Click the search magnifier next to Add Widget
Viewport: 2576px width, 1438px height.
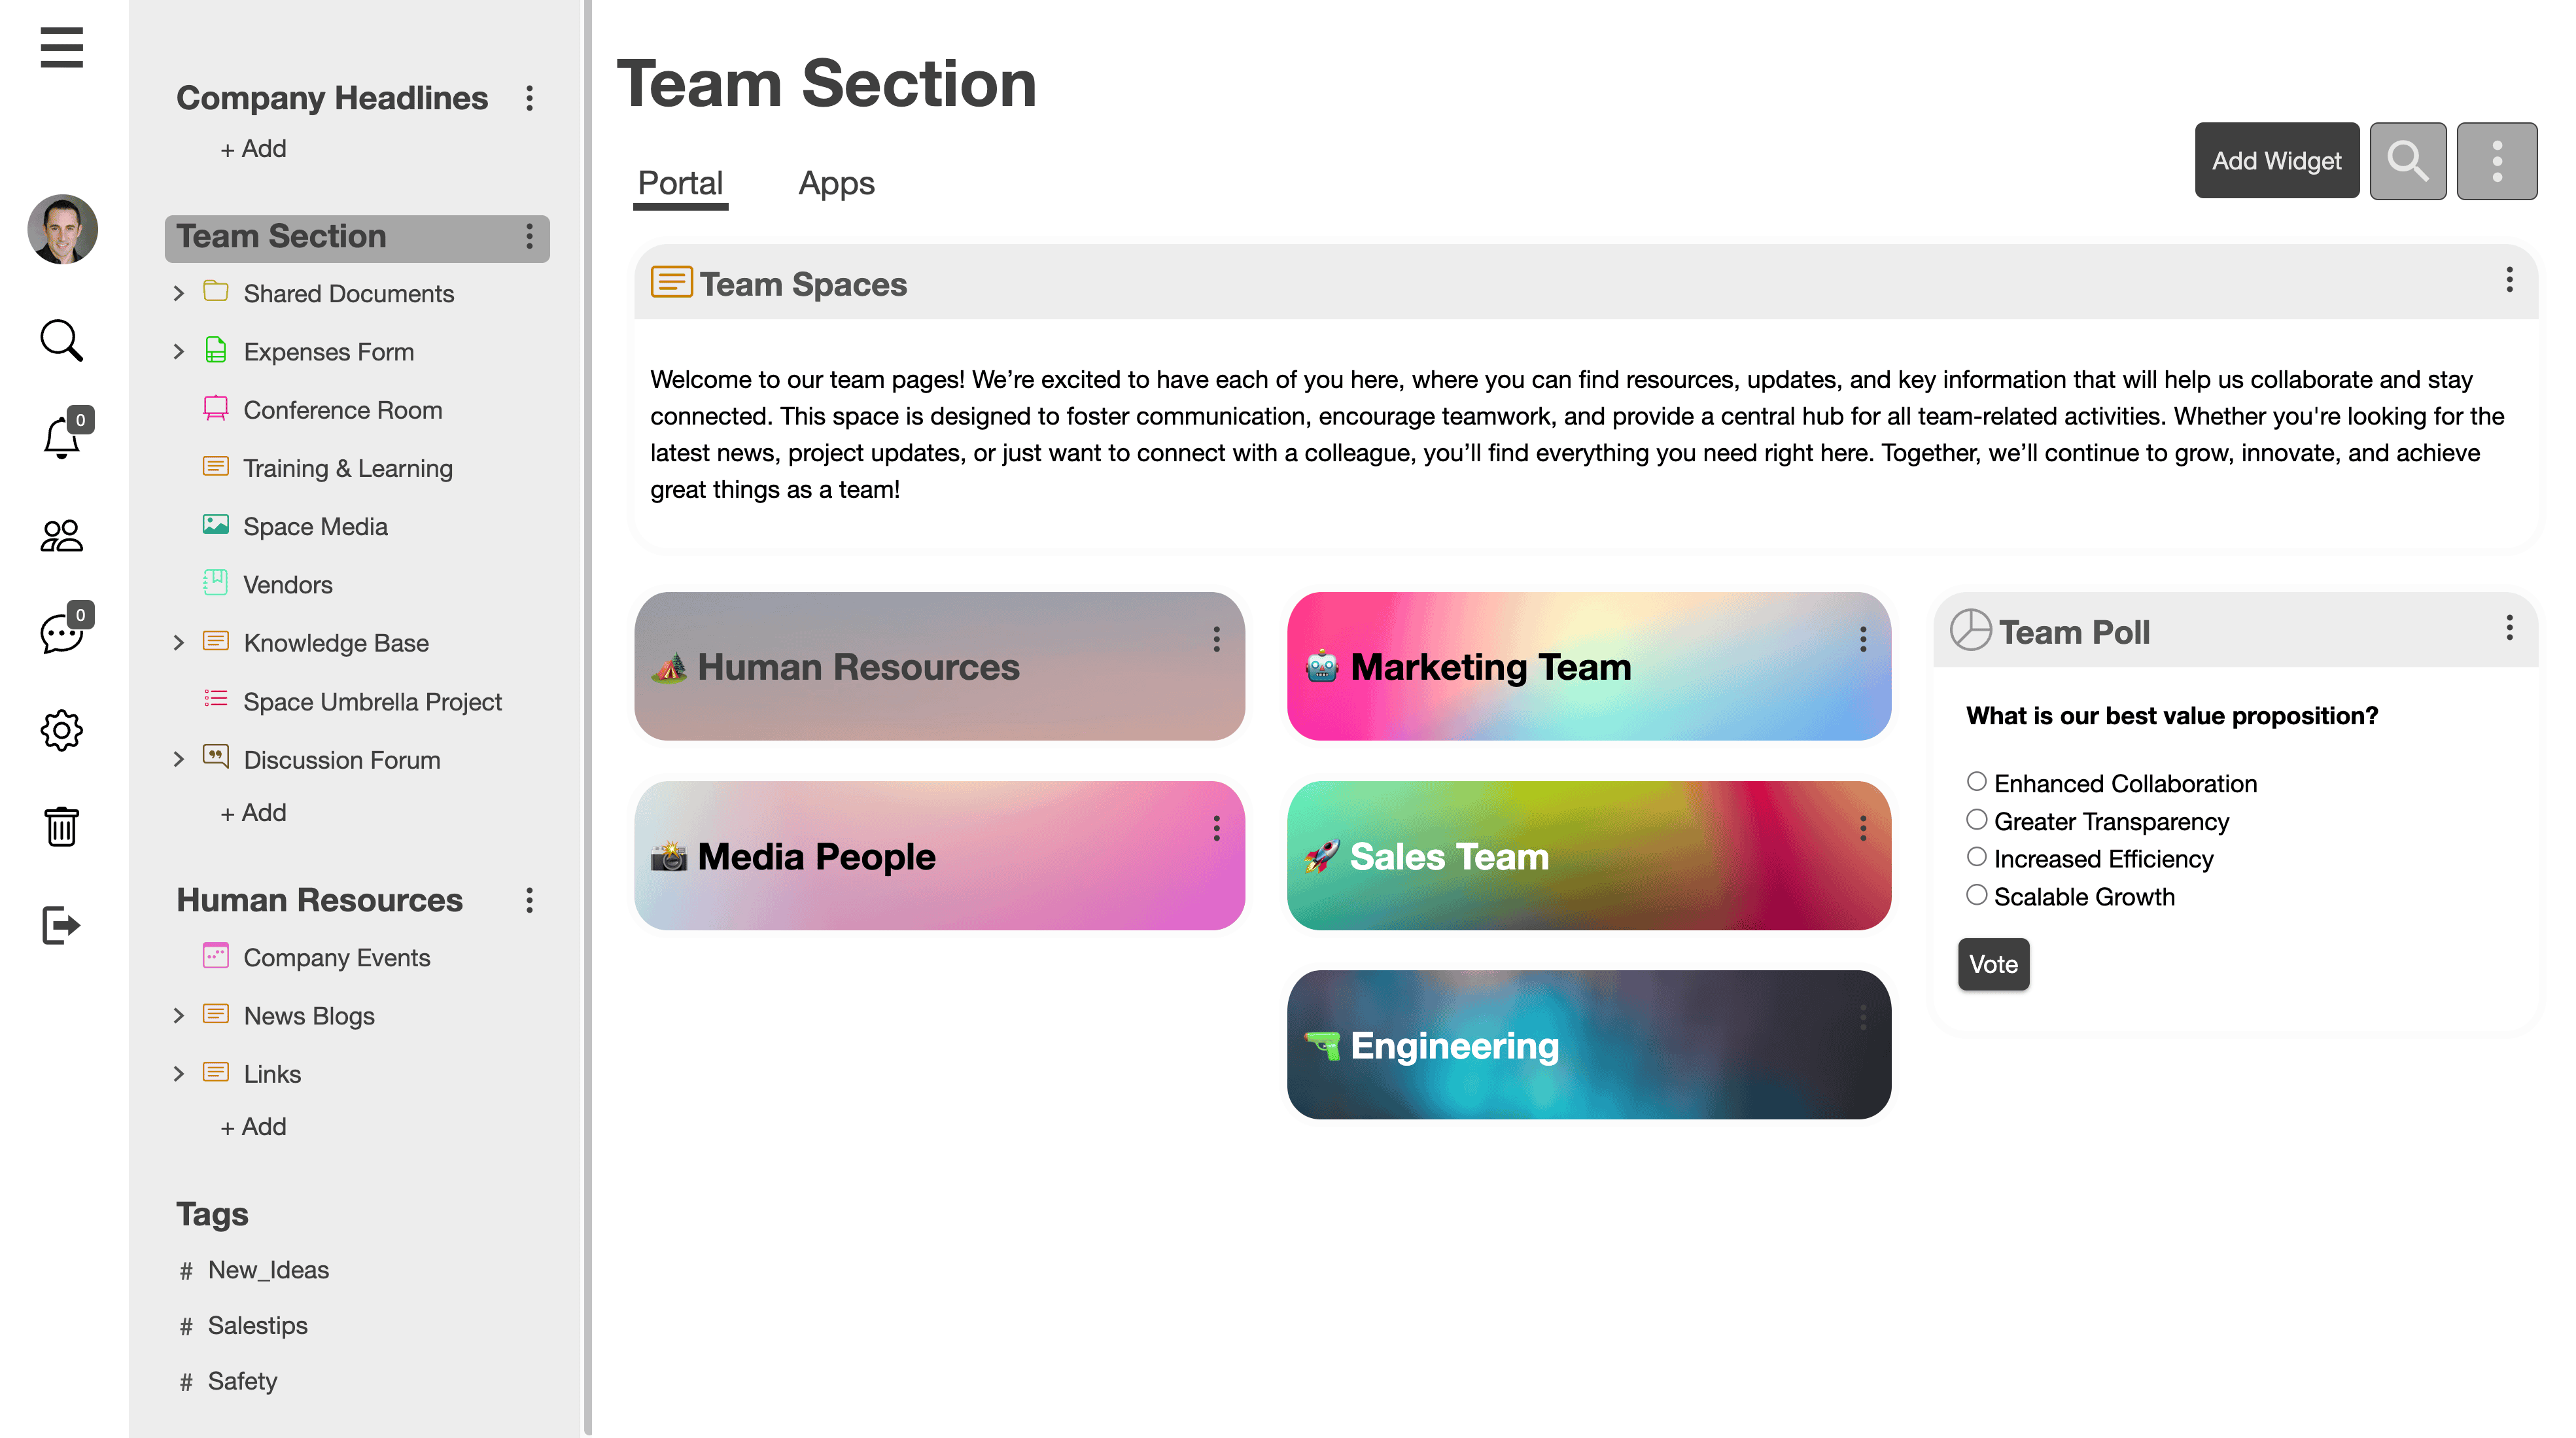click(2408, 160)
